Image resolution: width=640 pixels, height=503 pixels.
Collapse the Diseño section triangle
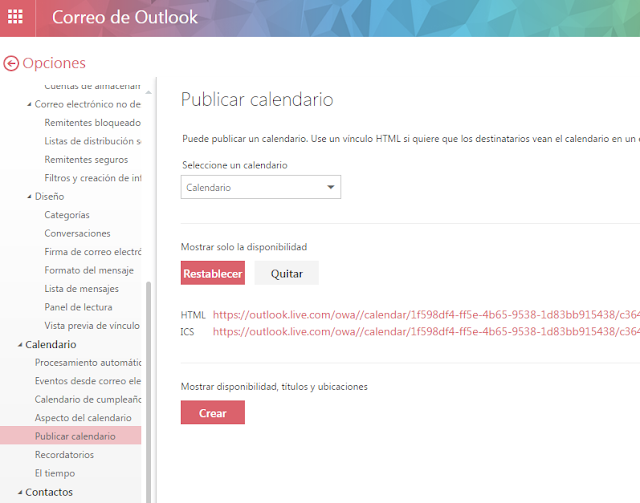pos(29,197)
